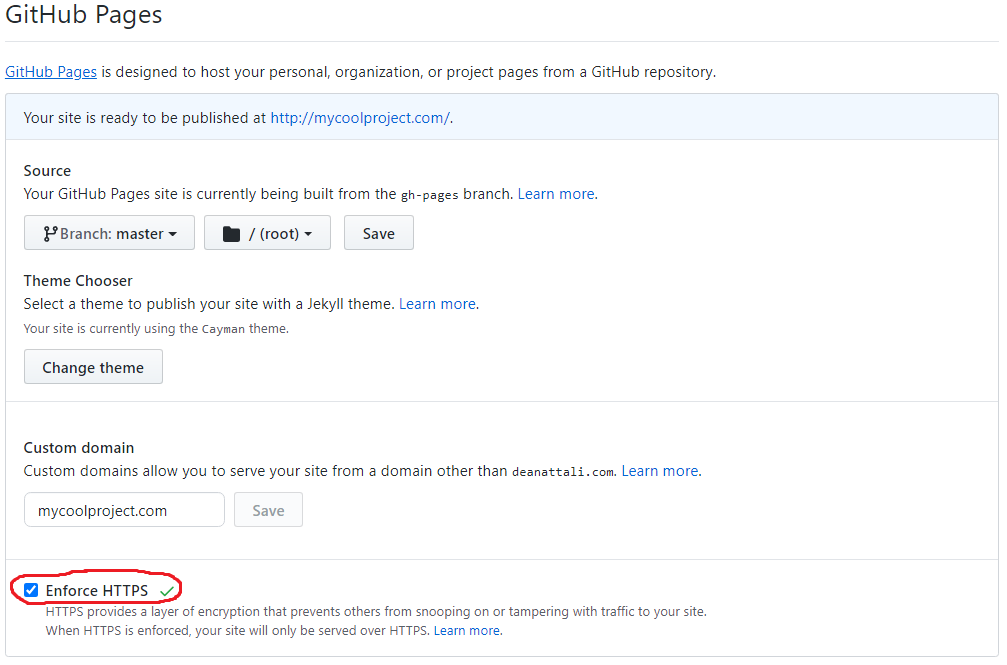Image resolution: width=1007 pixels, height=665 pixels.
Task: Open the / (root) folder dropdown
Action: tap(267, 233)
